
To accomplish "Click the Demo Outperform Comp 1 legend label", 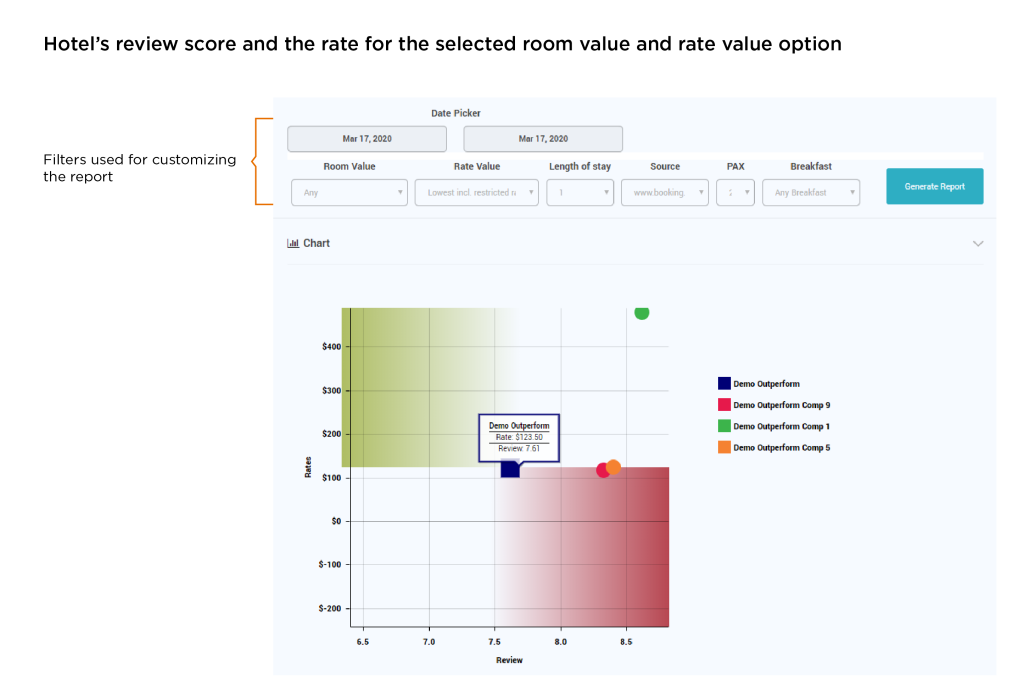I will click(x=782, y=427).
